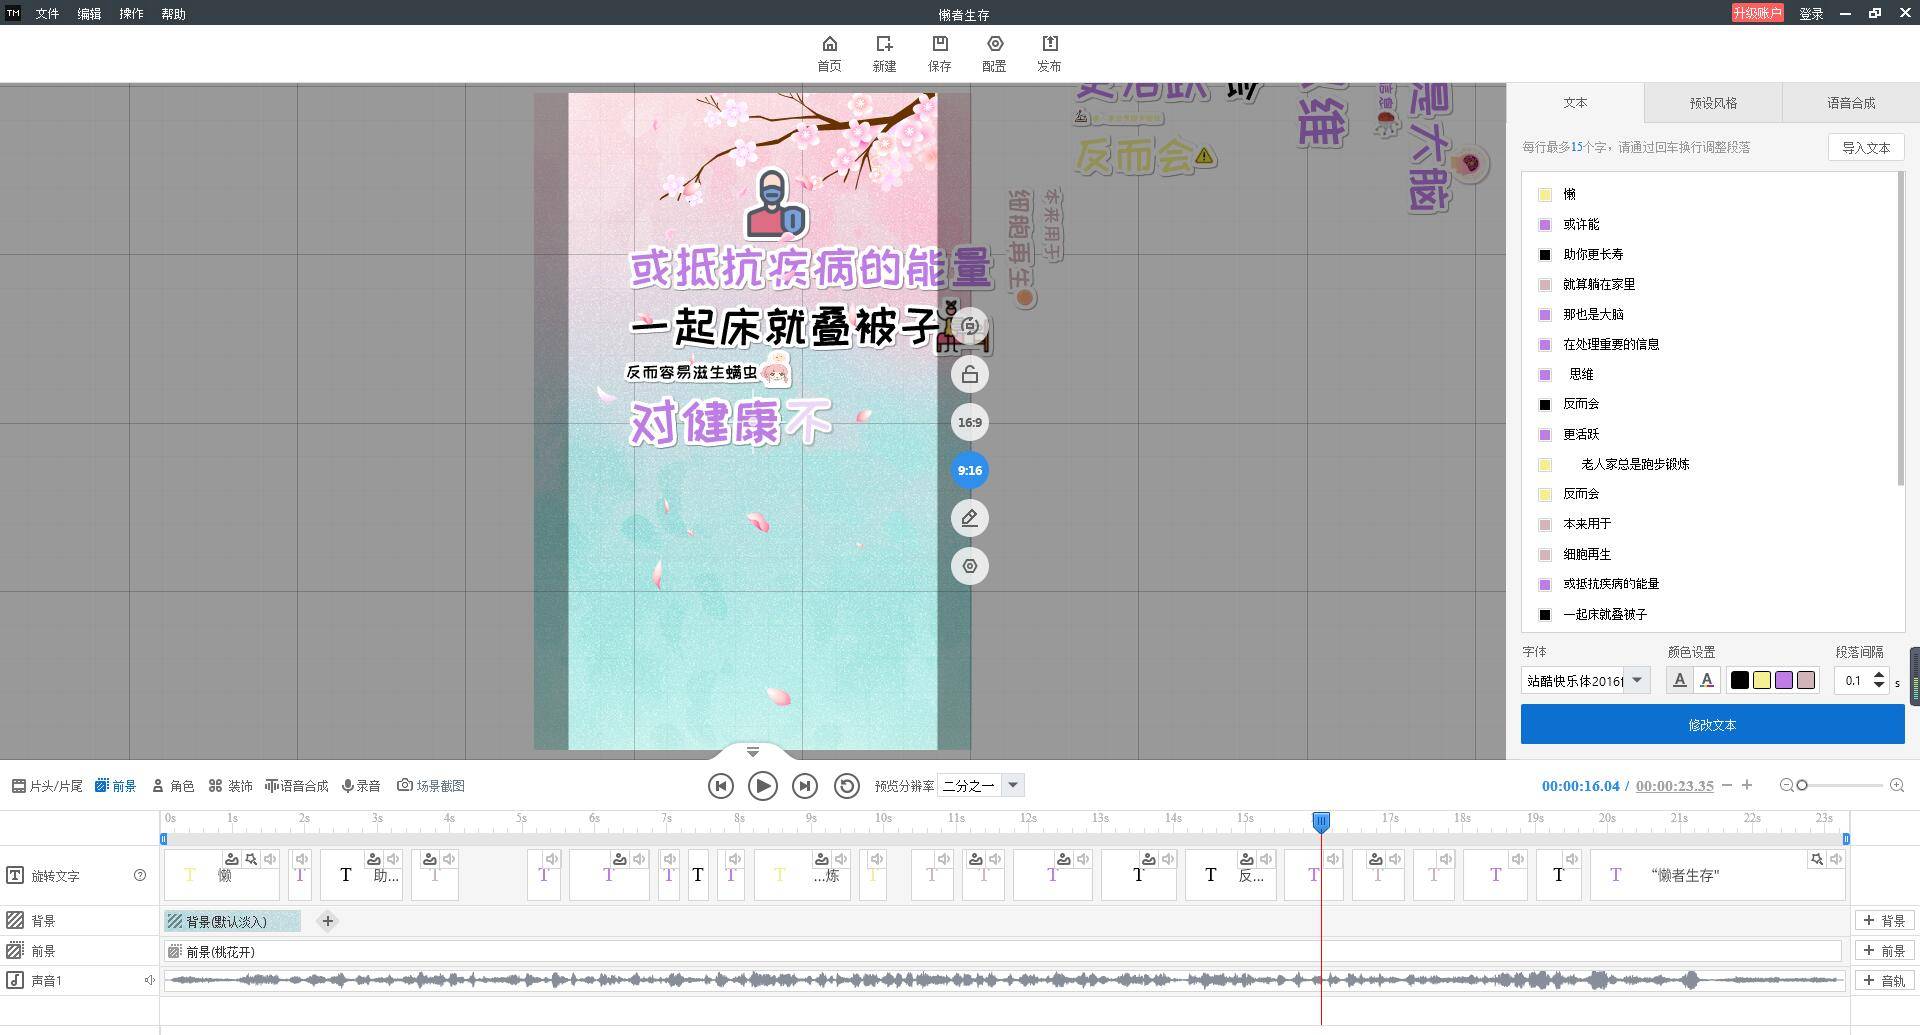Click the rotate canvas icon beside preview

click(969, 326)
